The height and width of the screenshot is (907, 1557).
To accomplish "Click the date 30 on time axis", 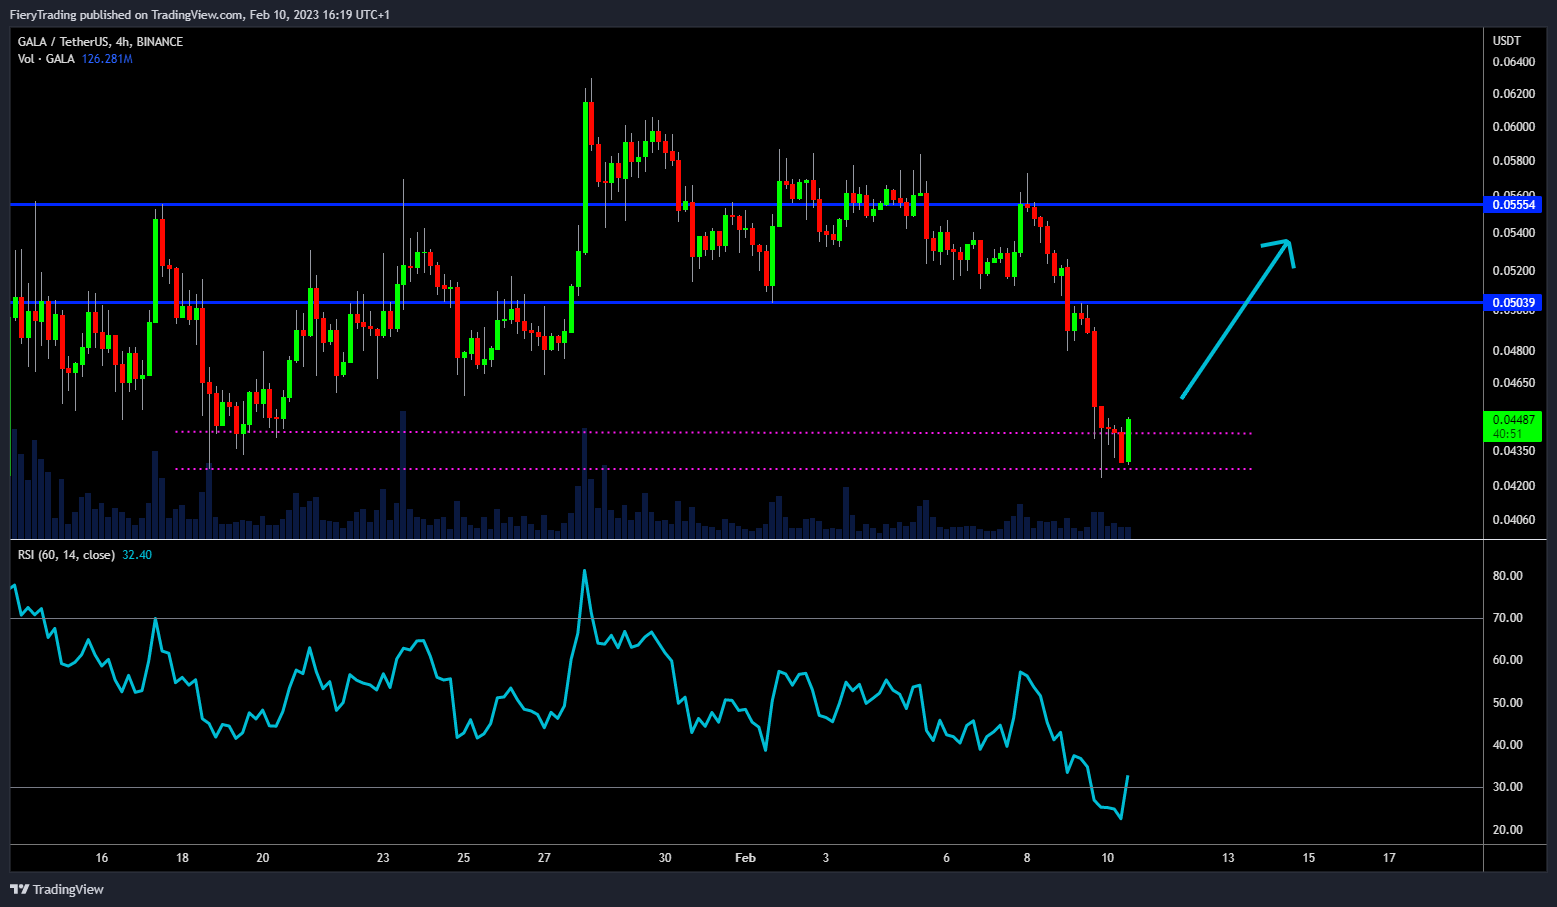I will (665, 858).
